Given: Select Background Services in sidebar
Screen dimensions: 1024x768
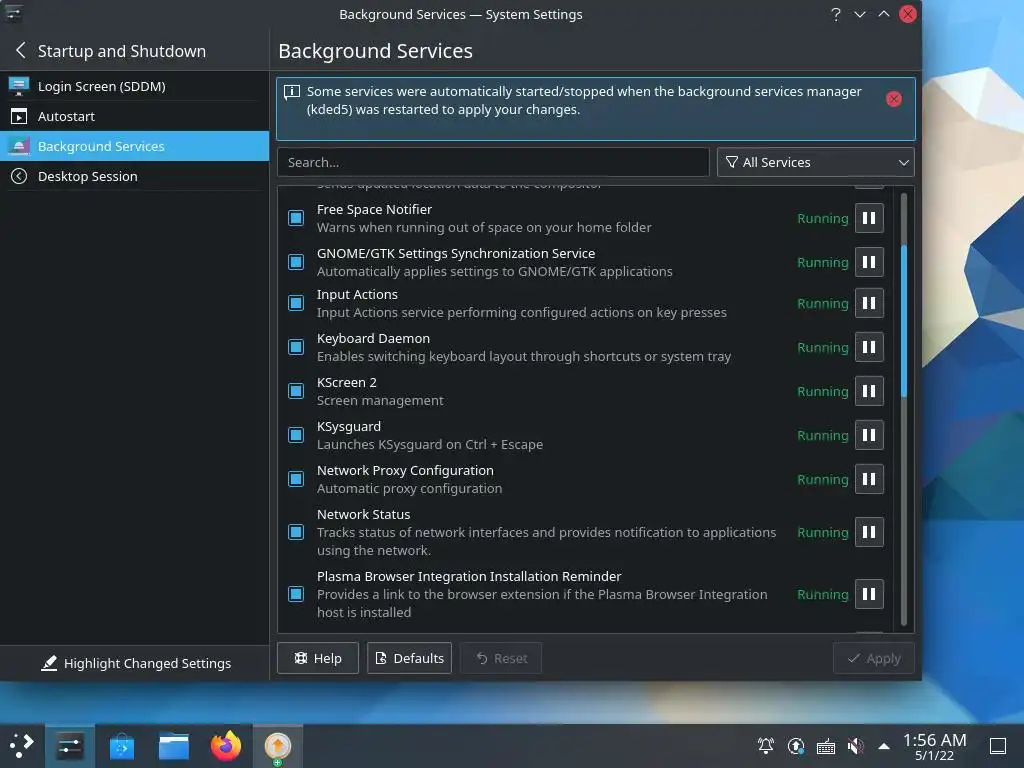Looking at the screenshot, I should [x=135, y=146].
